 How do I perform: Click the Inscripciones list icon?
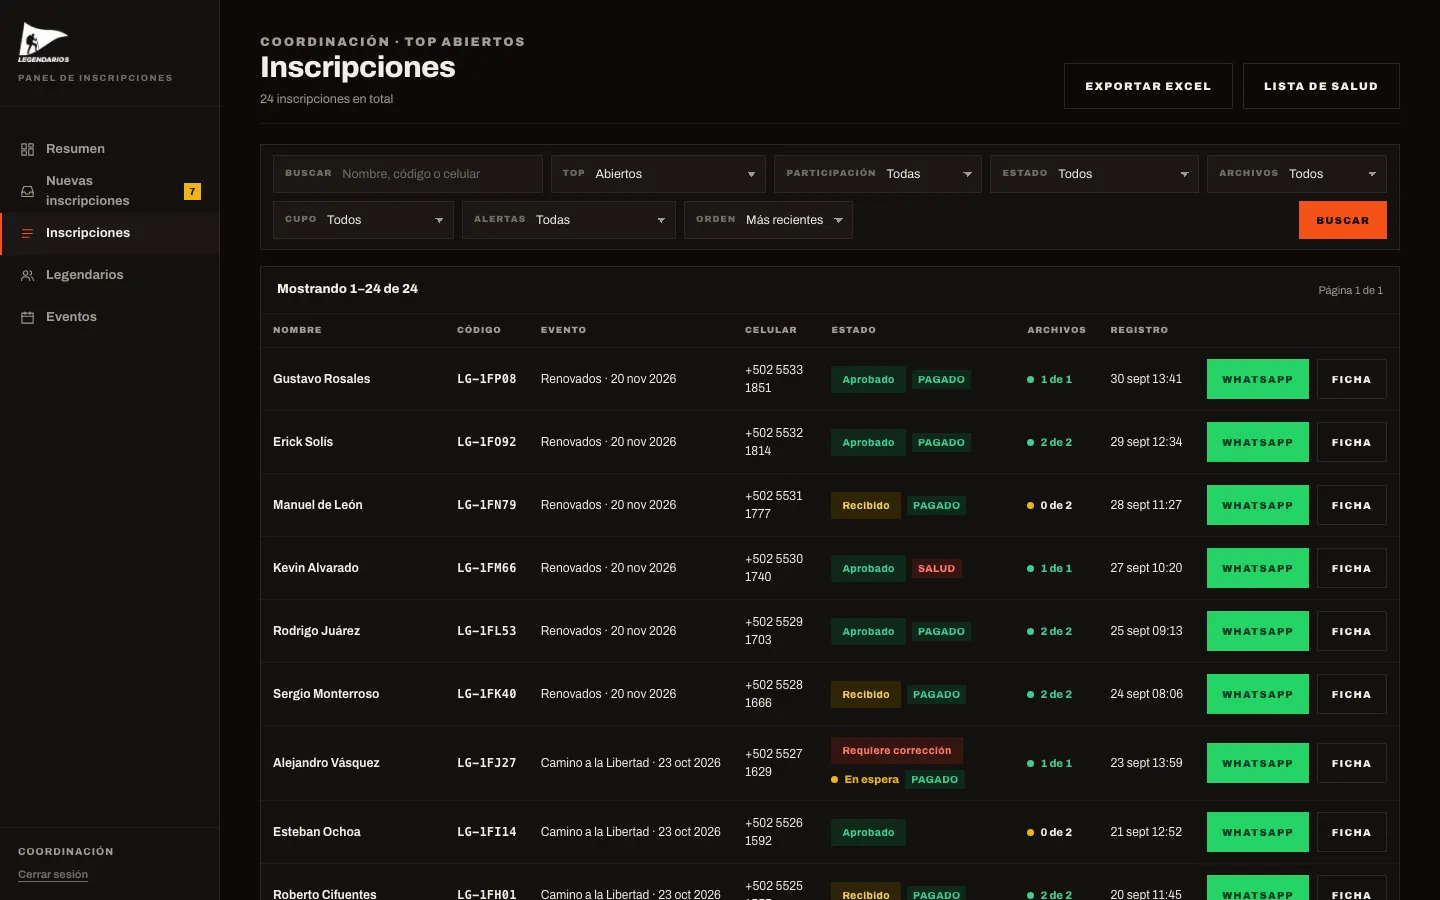pos(27,233)
